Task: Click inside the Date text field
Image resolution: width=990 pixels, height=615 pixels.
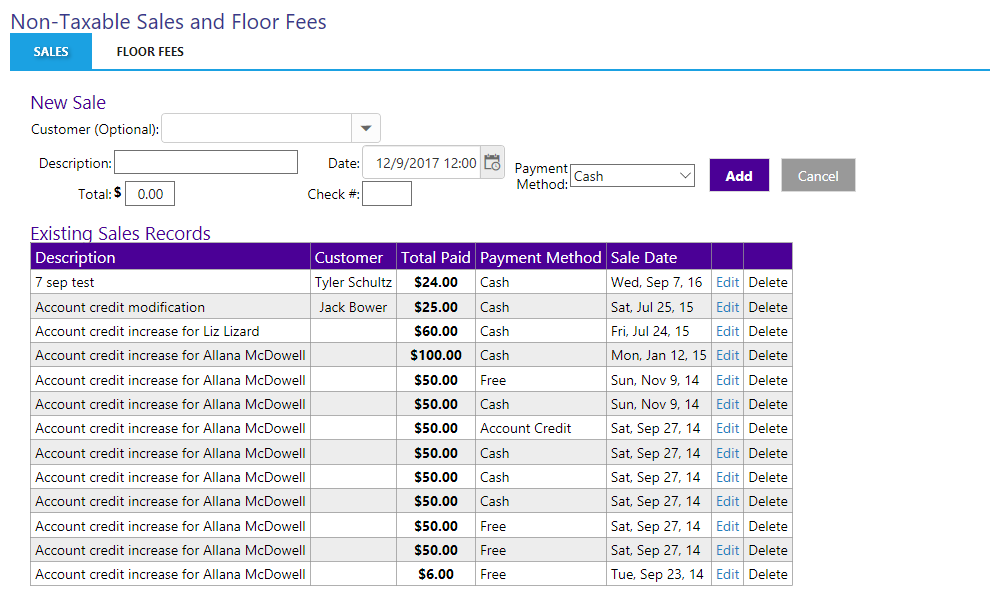Action: click(x=420, y=163)
